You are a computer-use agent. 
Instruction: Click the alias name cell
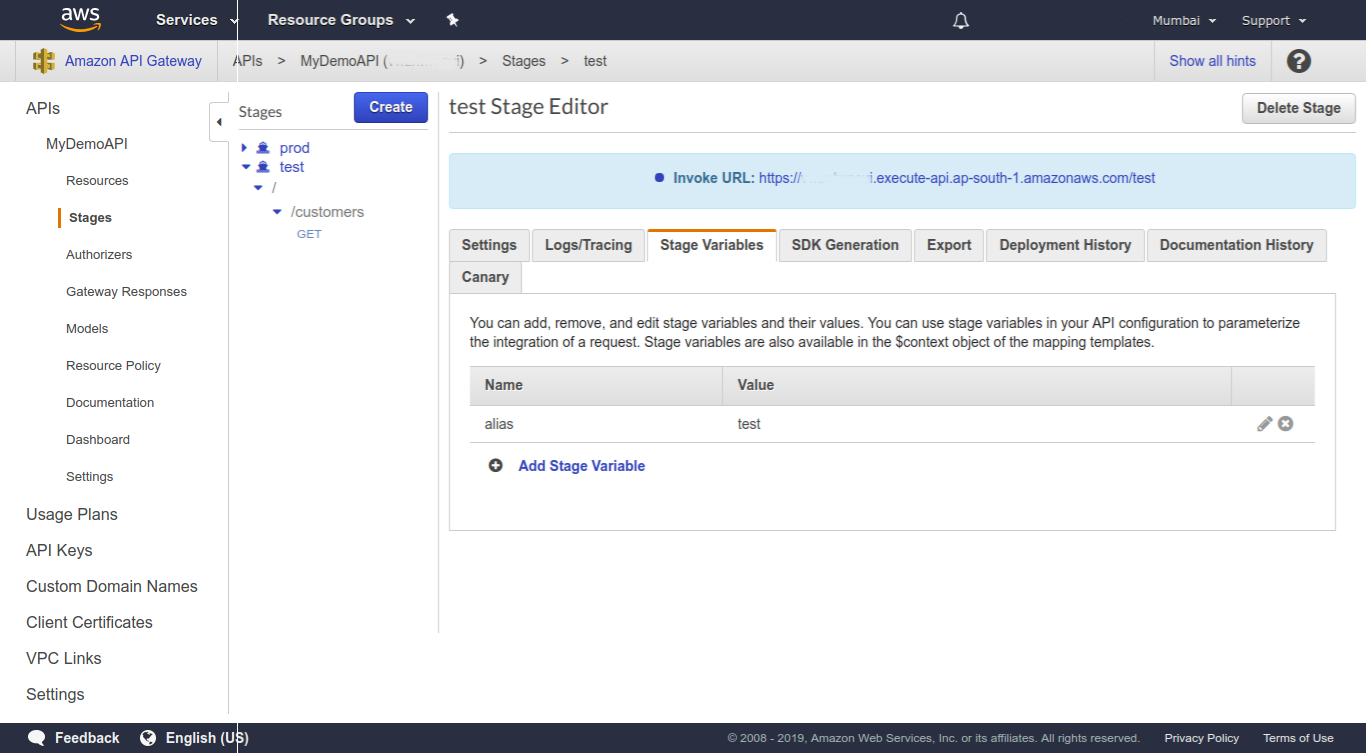[x=596, y=424]
